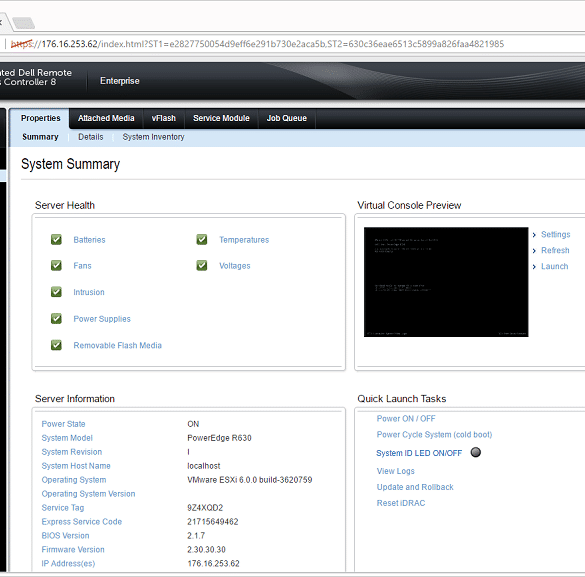The height and width of the screenshot is (577, 585).
Task: Click Power Cycle System (cold boot)
Action: click(434, 435)
